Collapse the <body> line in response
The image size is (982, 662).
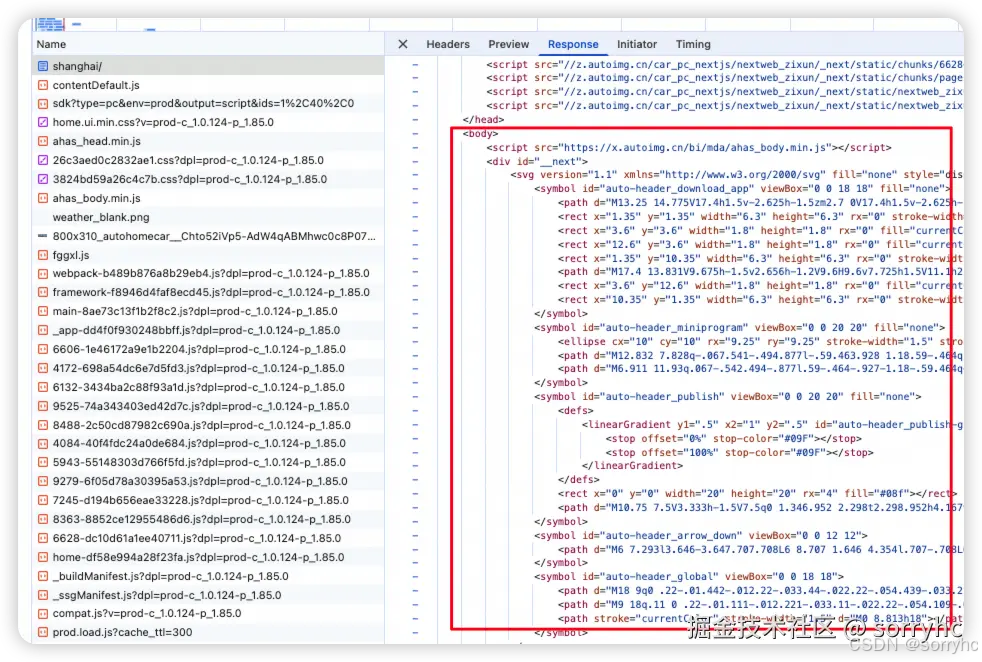415,134
